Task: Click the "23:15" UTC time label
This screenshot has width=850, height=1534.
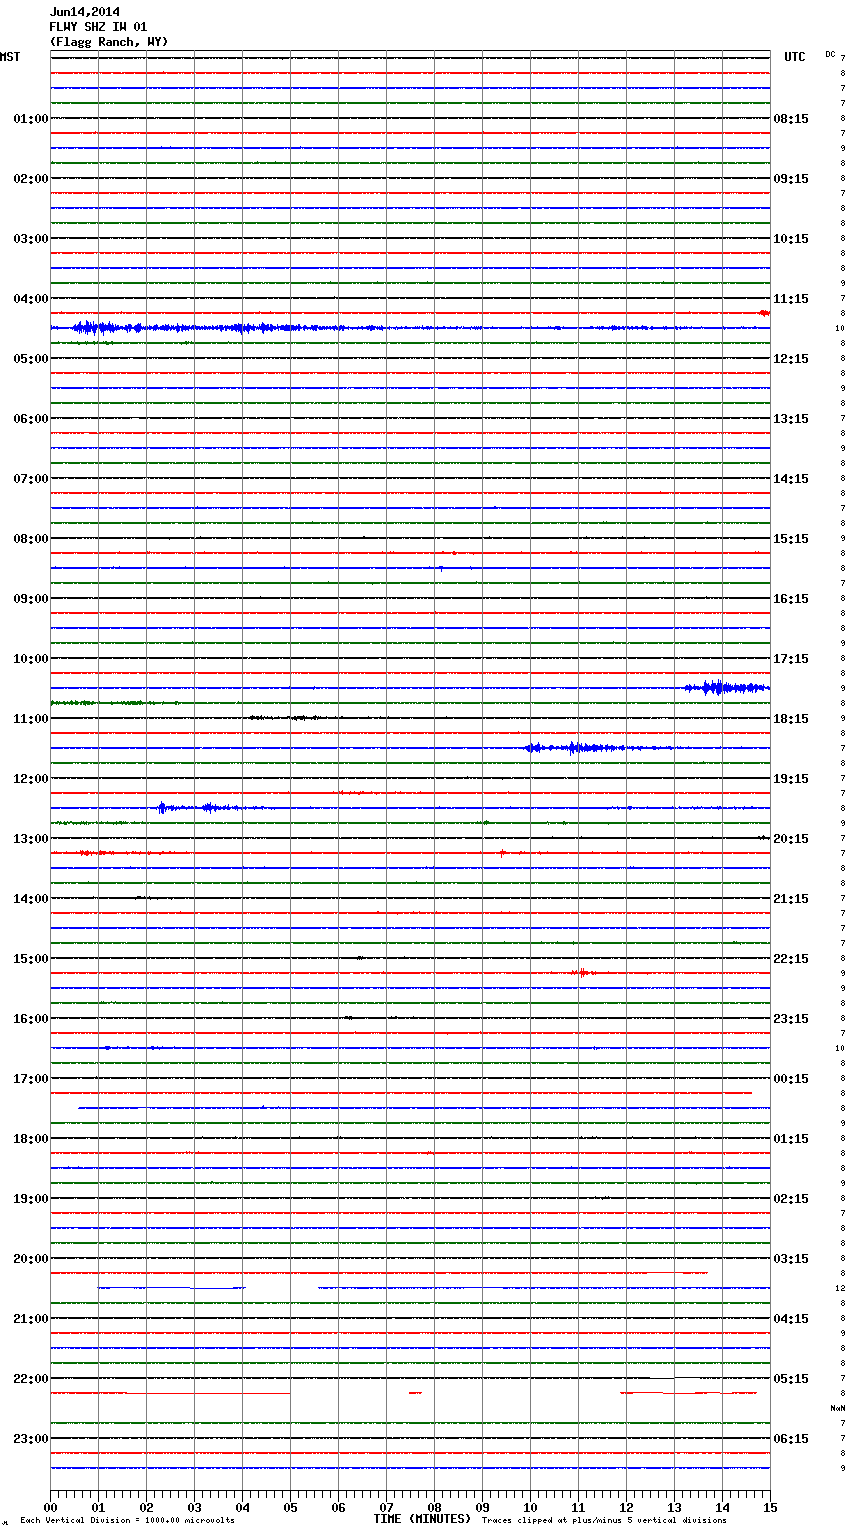Action: (x=791, y=1019)
